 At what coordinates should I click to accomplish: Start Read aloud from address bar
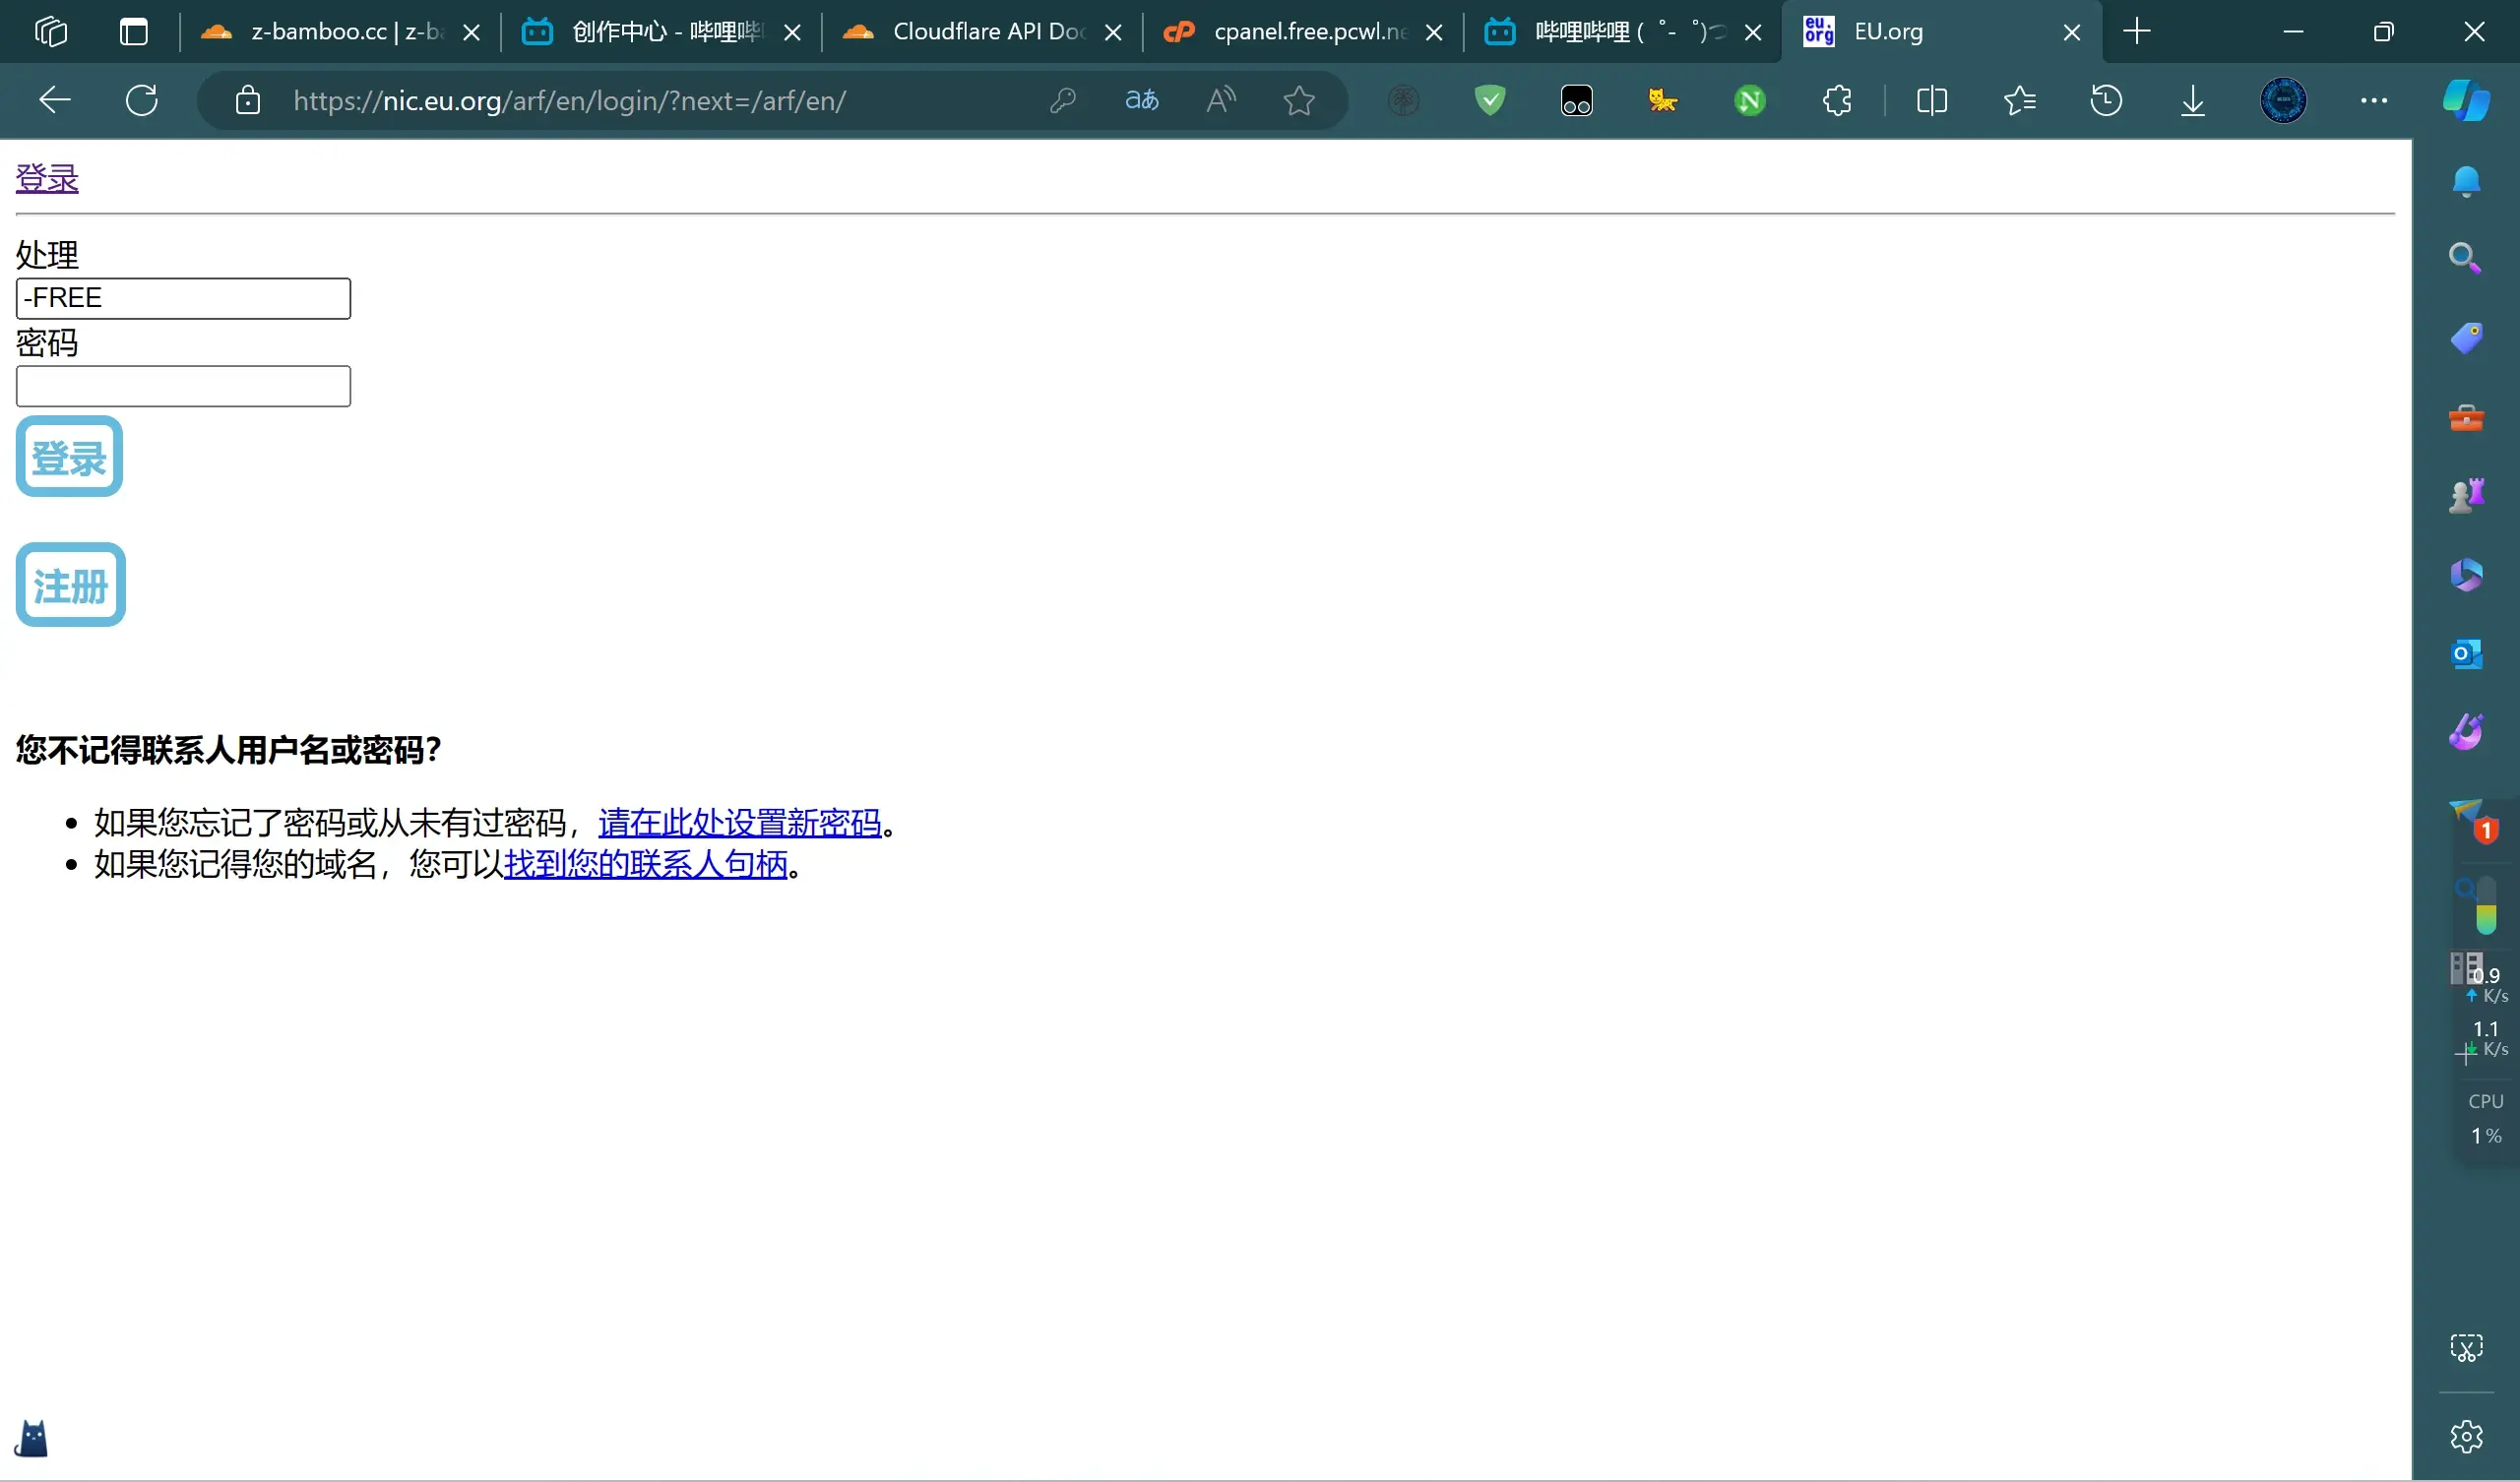[1221, 100]
